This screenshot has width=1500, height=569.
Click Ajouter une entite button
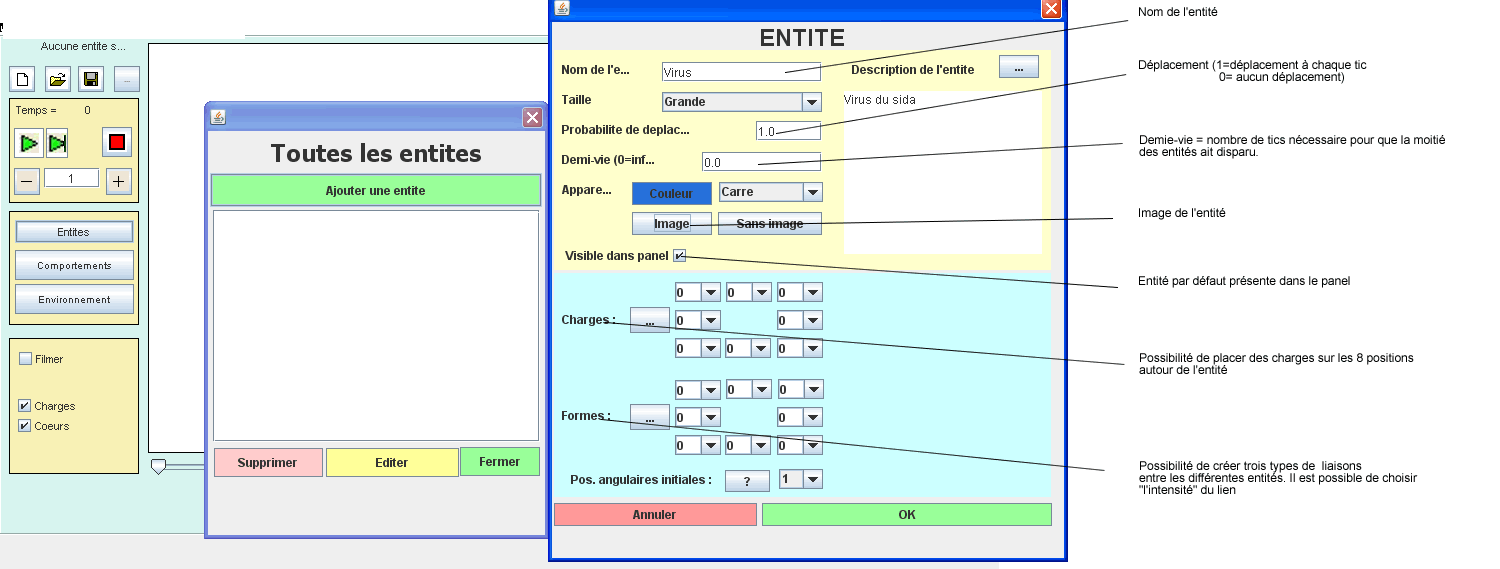pyautogui.click(x=375, y=191)
